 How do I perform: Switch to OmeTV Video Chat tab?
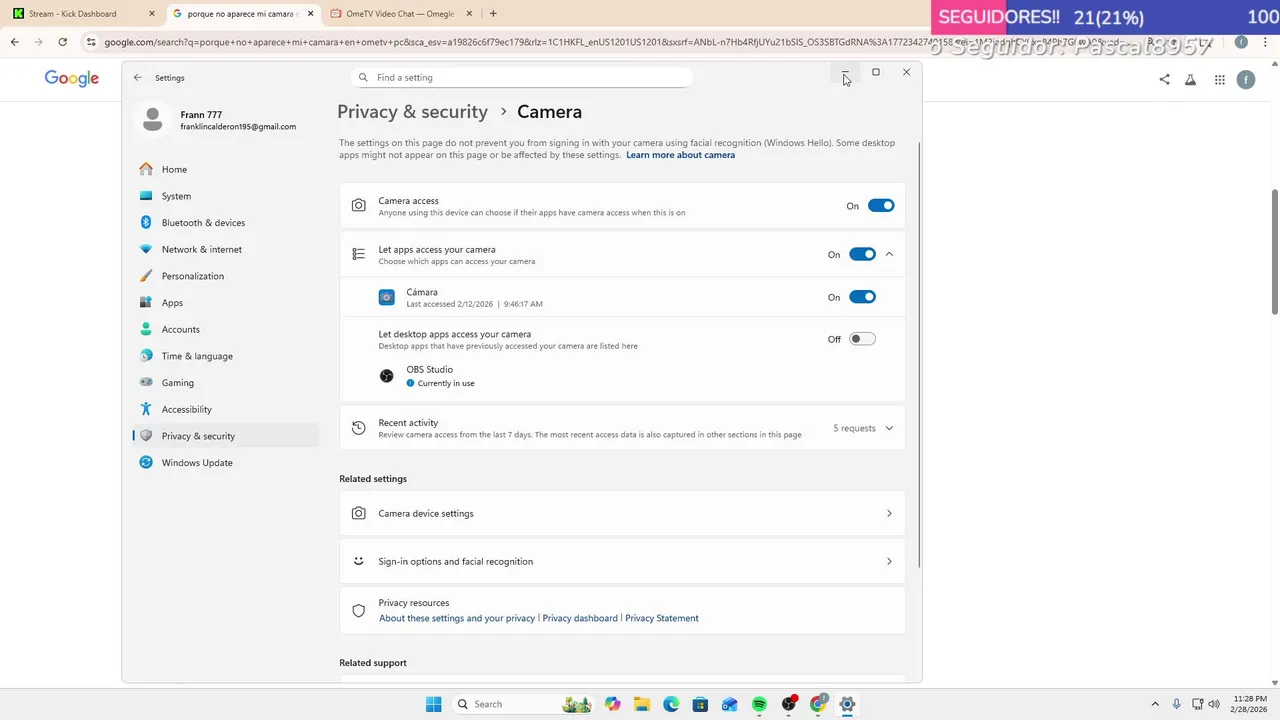[400, 14]
